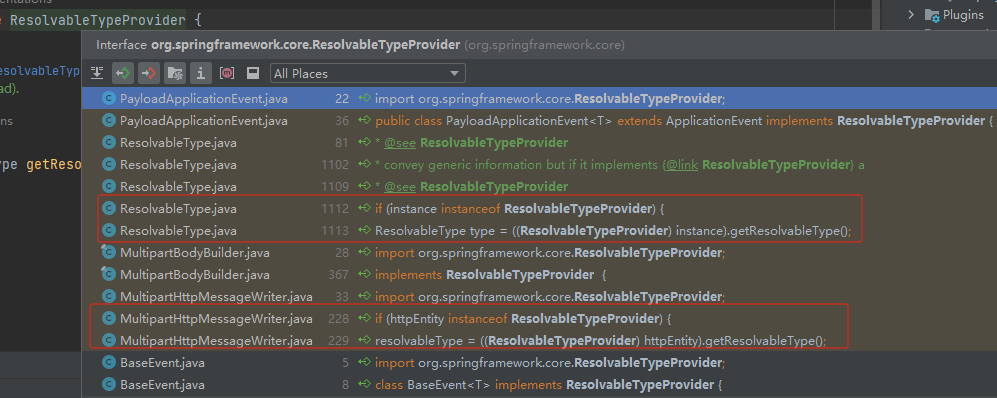
Task: Click the red [m] method icon
Action: pos(227,73)
